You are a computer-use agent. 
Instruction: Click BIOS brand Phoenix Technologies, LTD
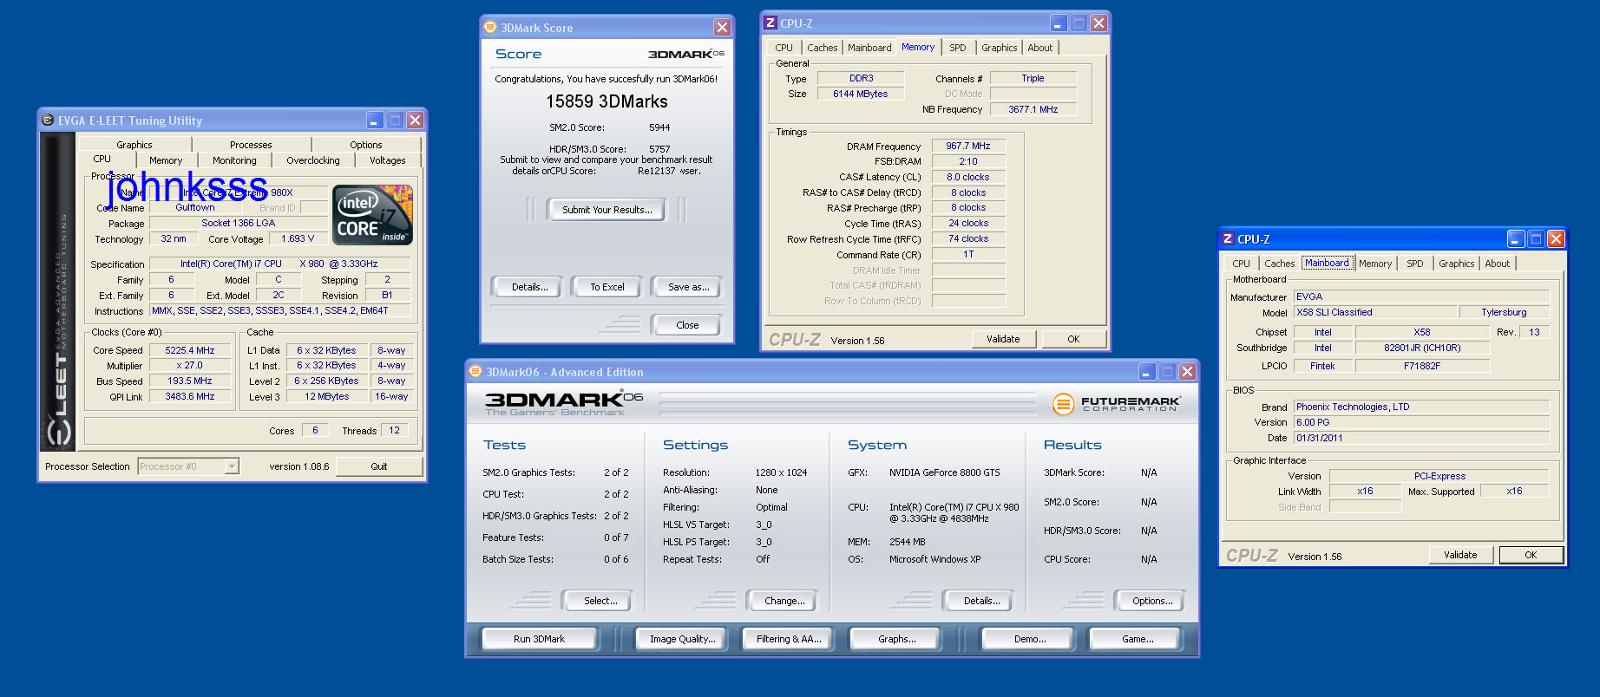(x=1421, y=407)
